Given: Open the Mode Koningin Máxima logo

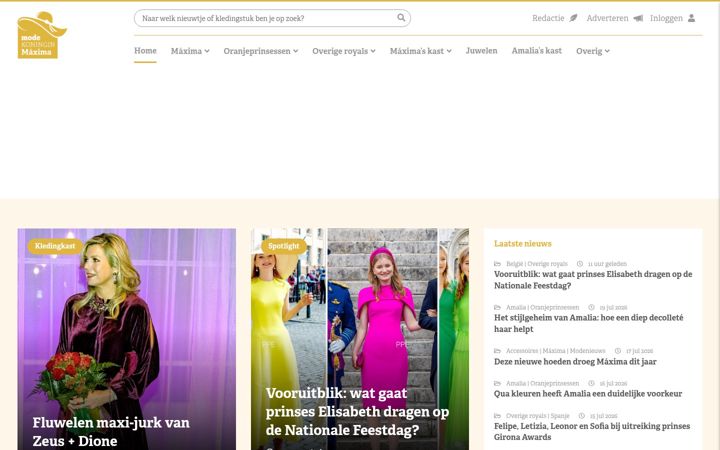Looking at the screenshot, I should [42, 35].
